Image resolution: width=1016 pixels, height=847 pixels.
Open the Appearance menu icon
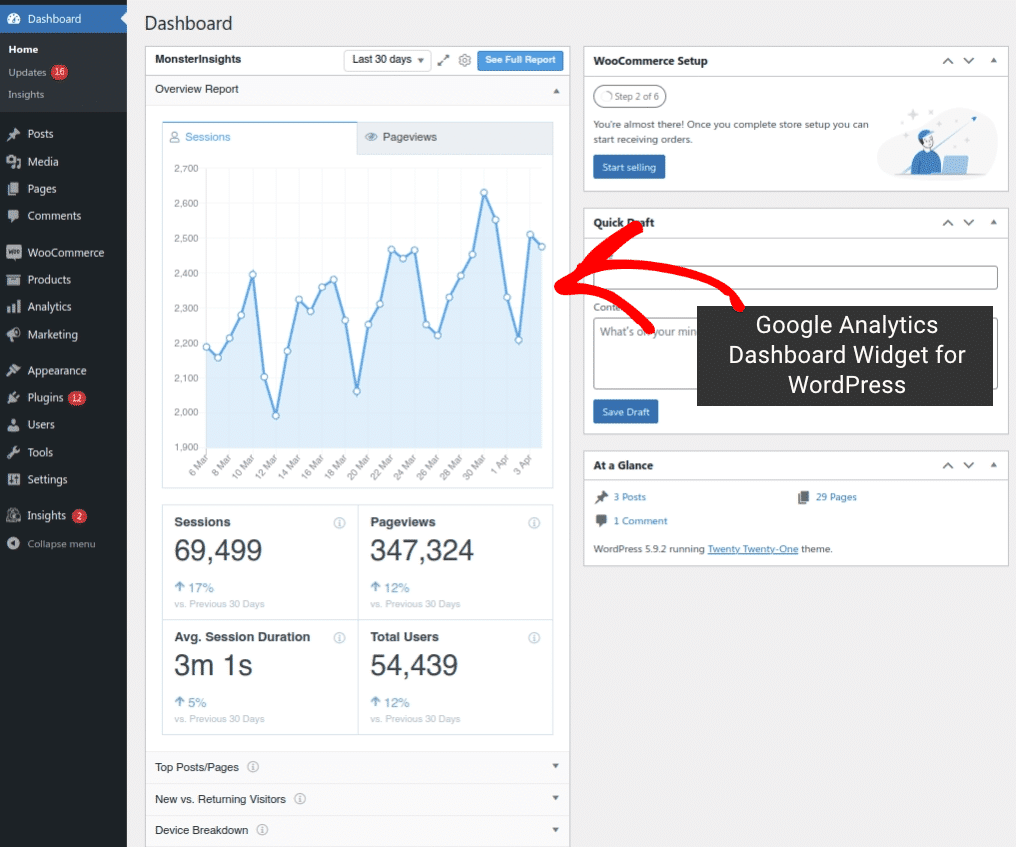pyautogui.click(x=16, y=370)
